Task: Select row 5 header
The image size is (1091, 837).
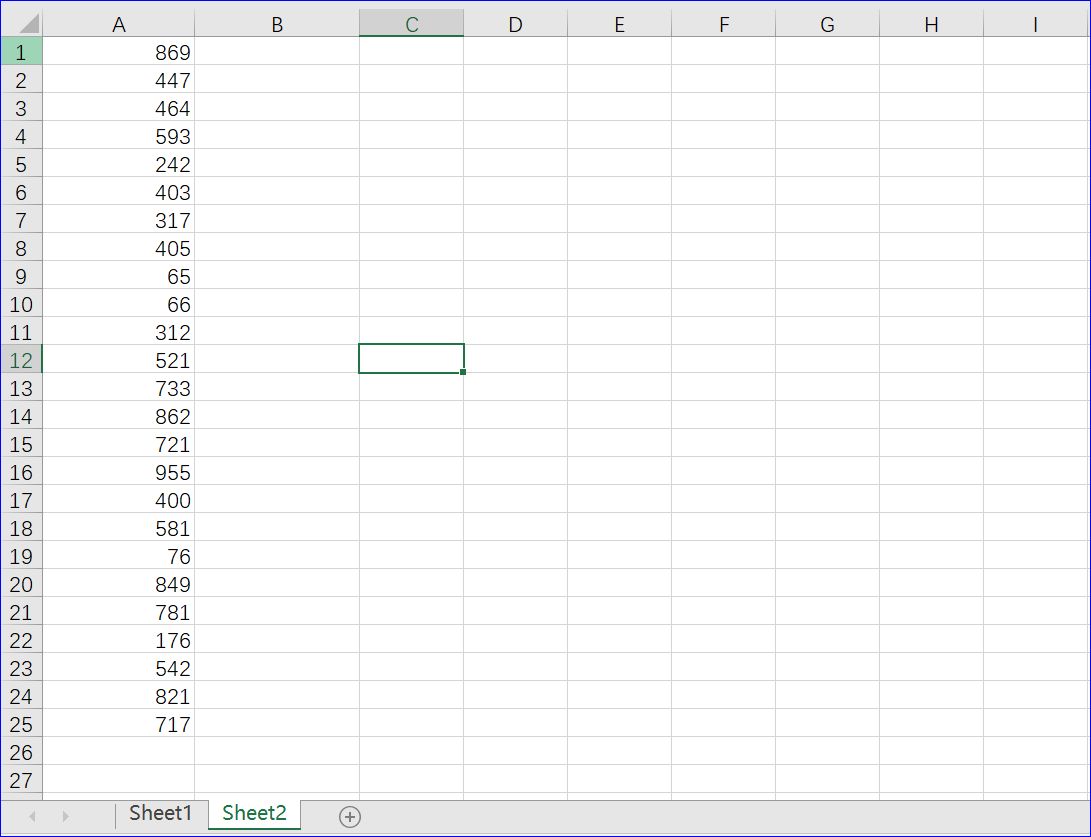Action: pyautogui.click(x=22, y=164)
